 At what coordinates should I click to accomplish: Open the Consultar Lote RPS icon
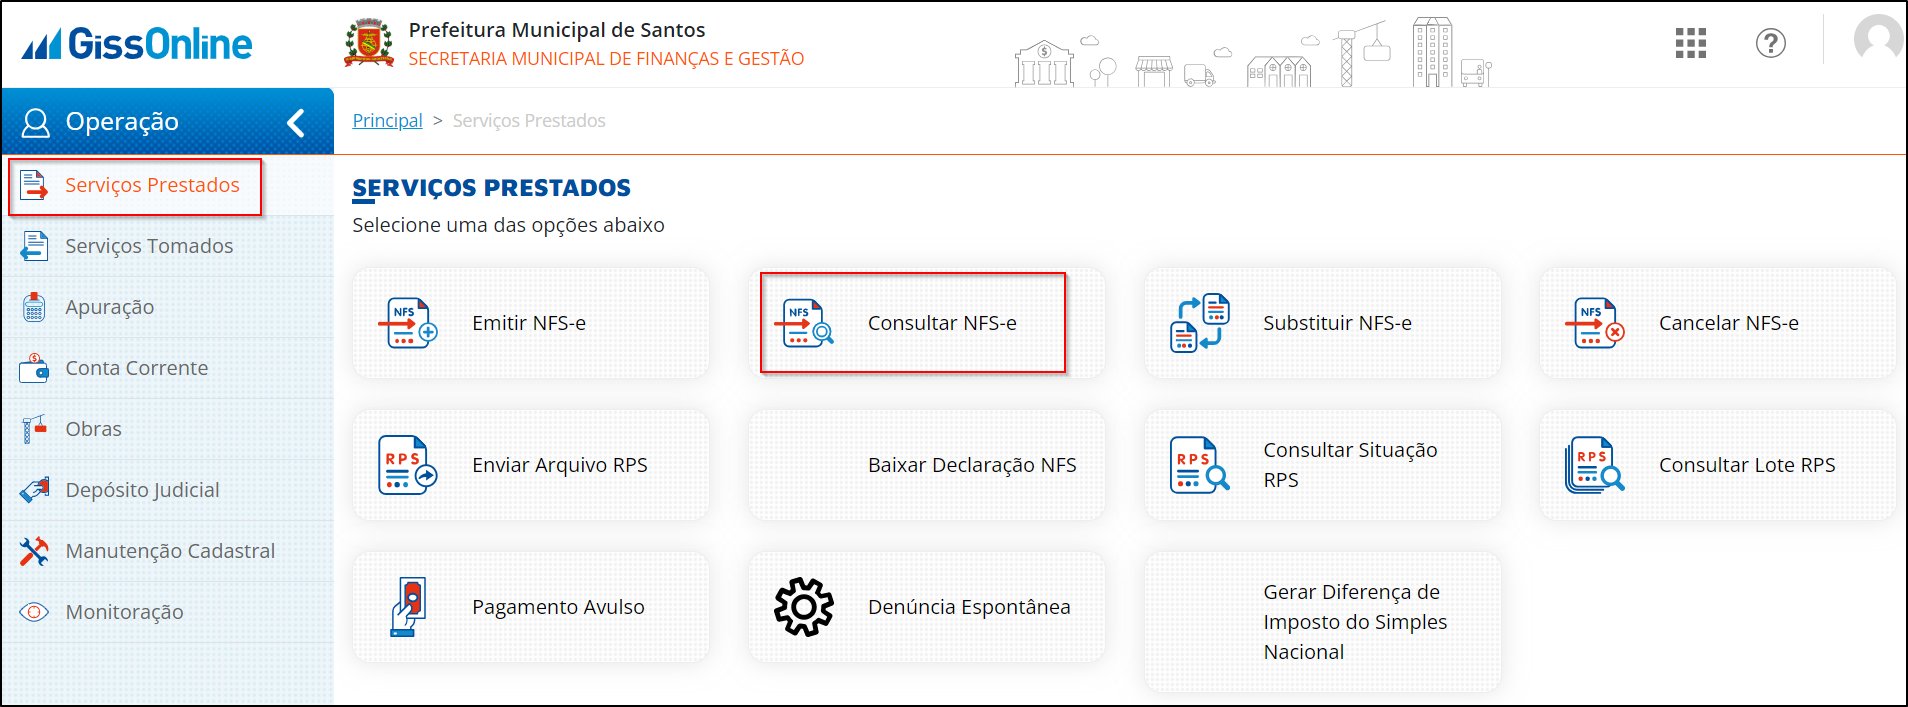click(1595, 465)
